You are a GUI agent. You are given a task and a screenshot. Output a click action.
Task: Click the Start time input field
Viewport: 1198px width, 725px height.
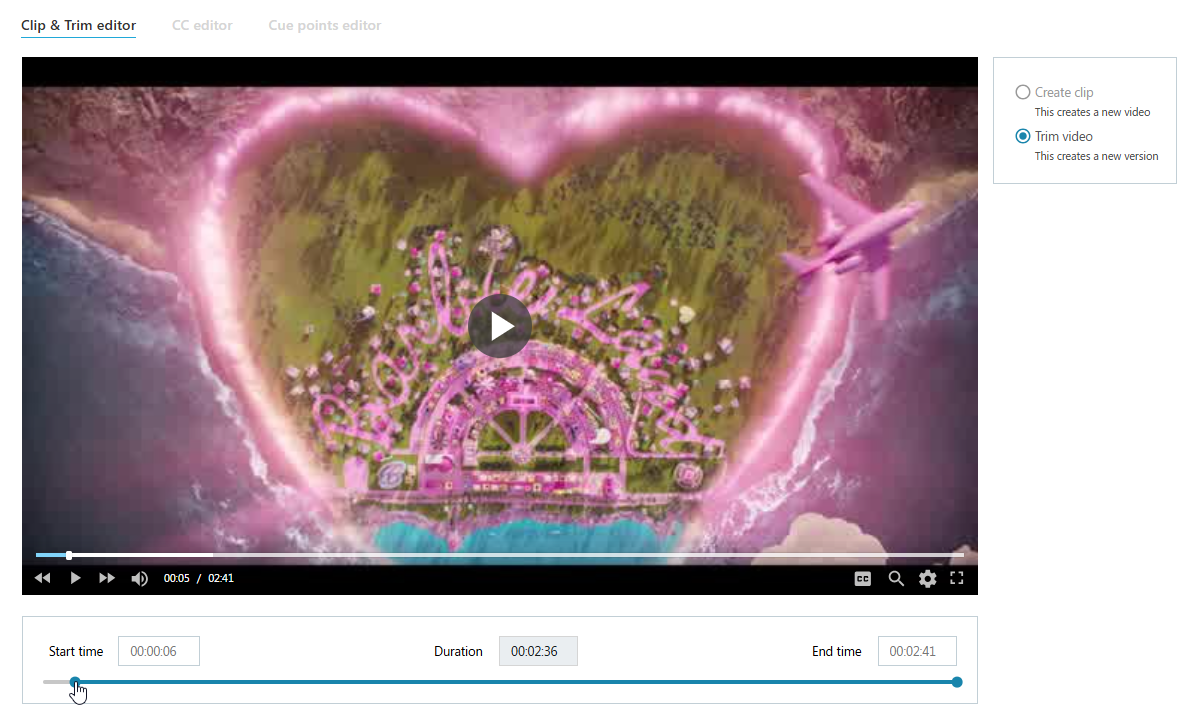pyautogui.click(x=159, y=651)
